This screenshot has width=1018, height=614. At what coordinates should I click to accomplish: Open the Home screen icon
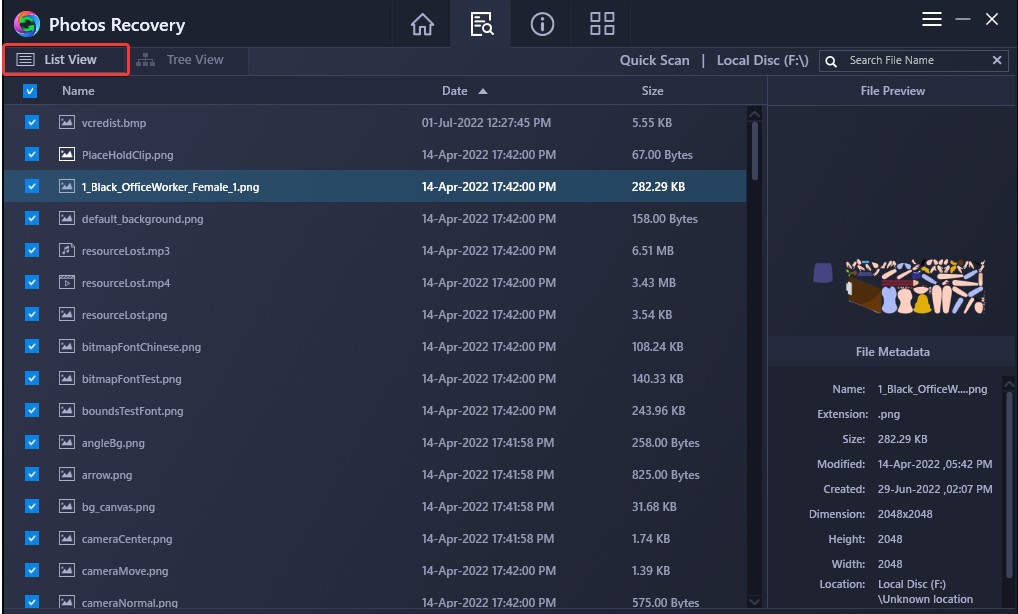[x=421, y=24]
